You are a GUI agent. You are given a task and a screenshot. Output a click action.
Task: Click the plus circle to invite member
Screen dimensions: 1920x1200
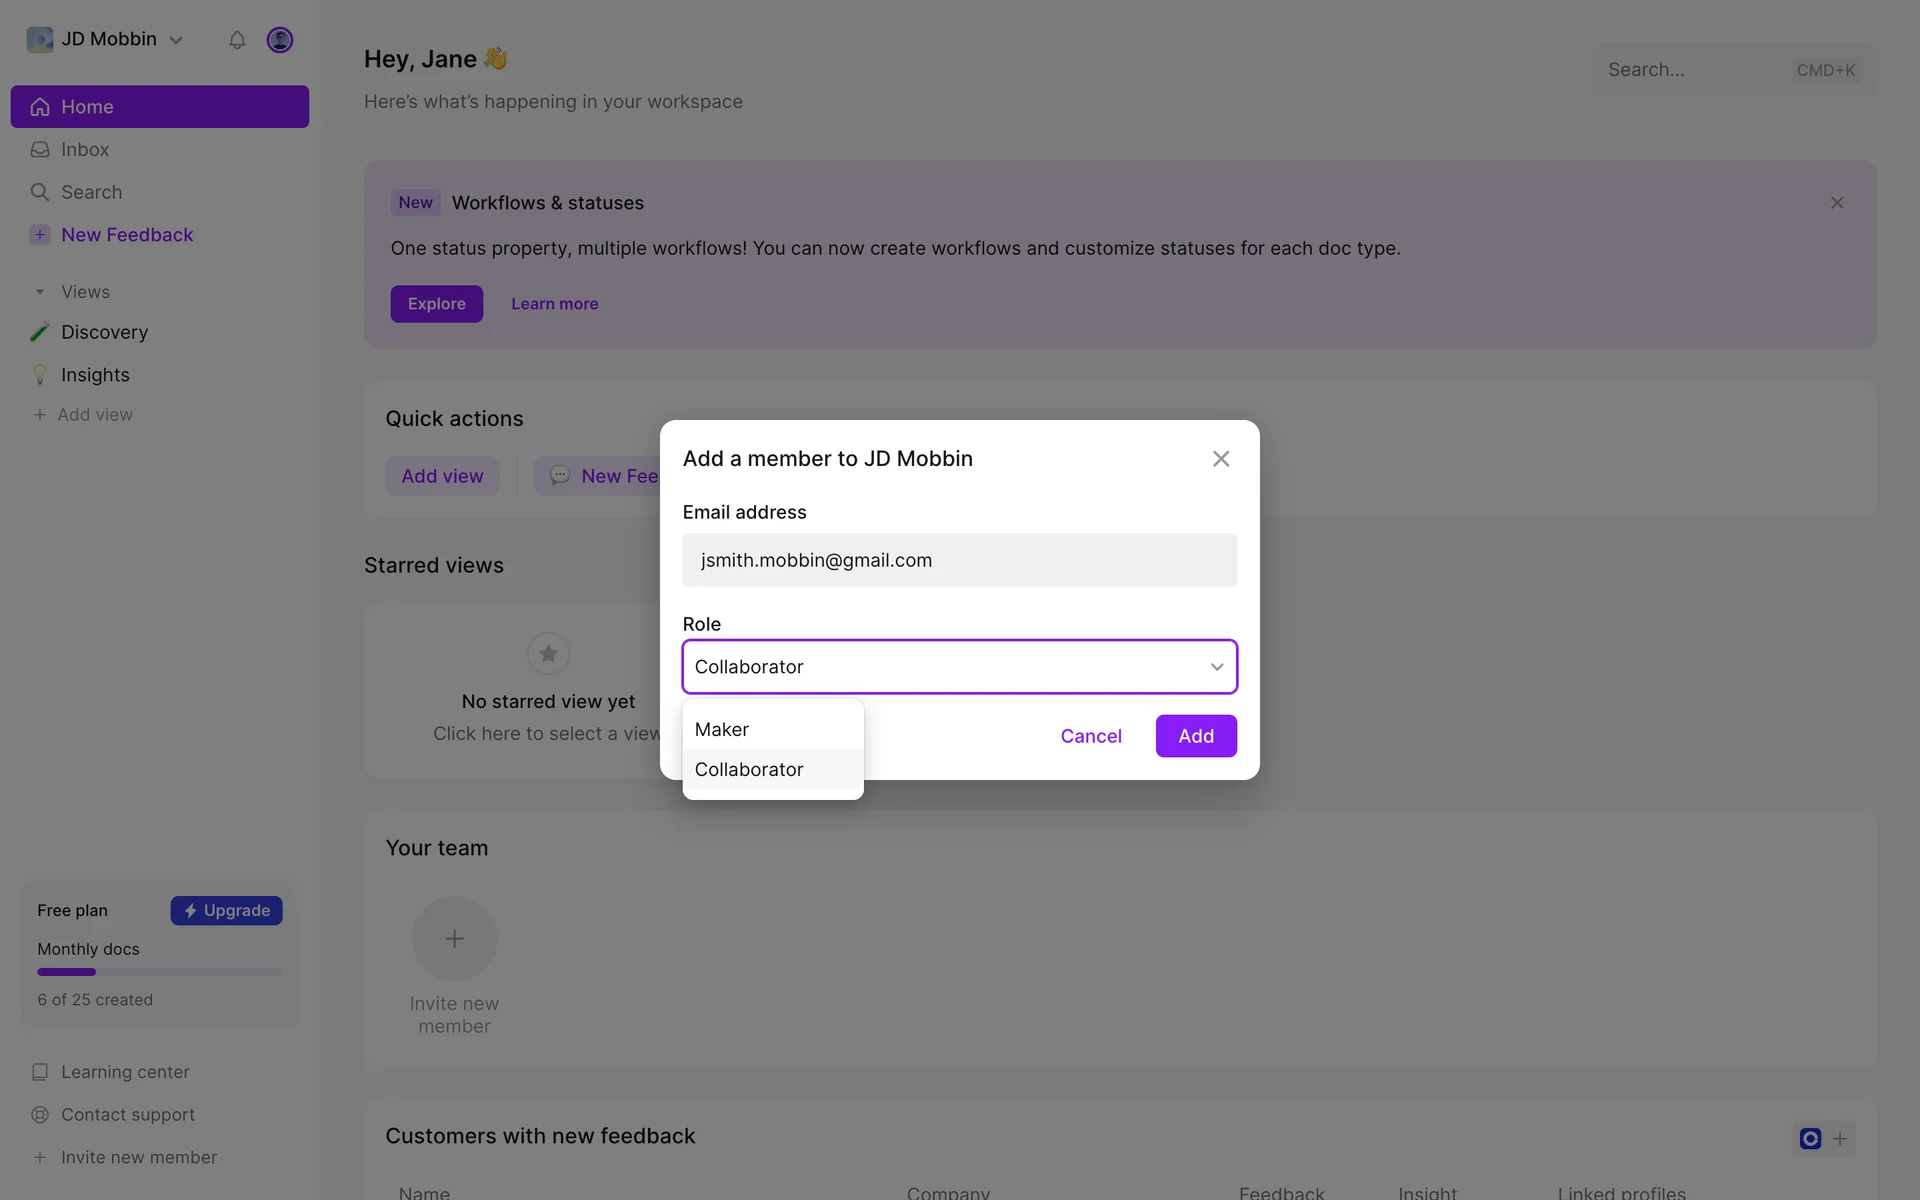454,939
